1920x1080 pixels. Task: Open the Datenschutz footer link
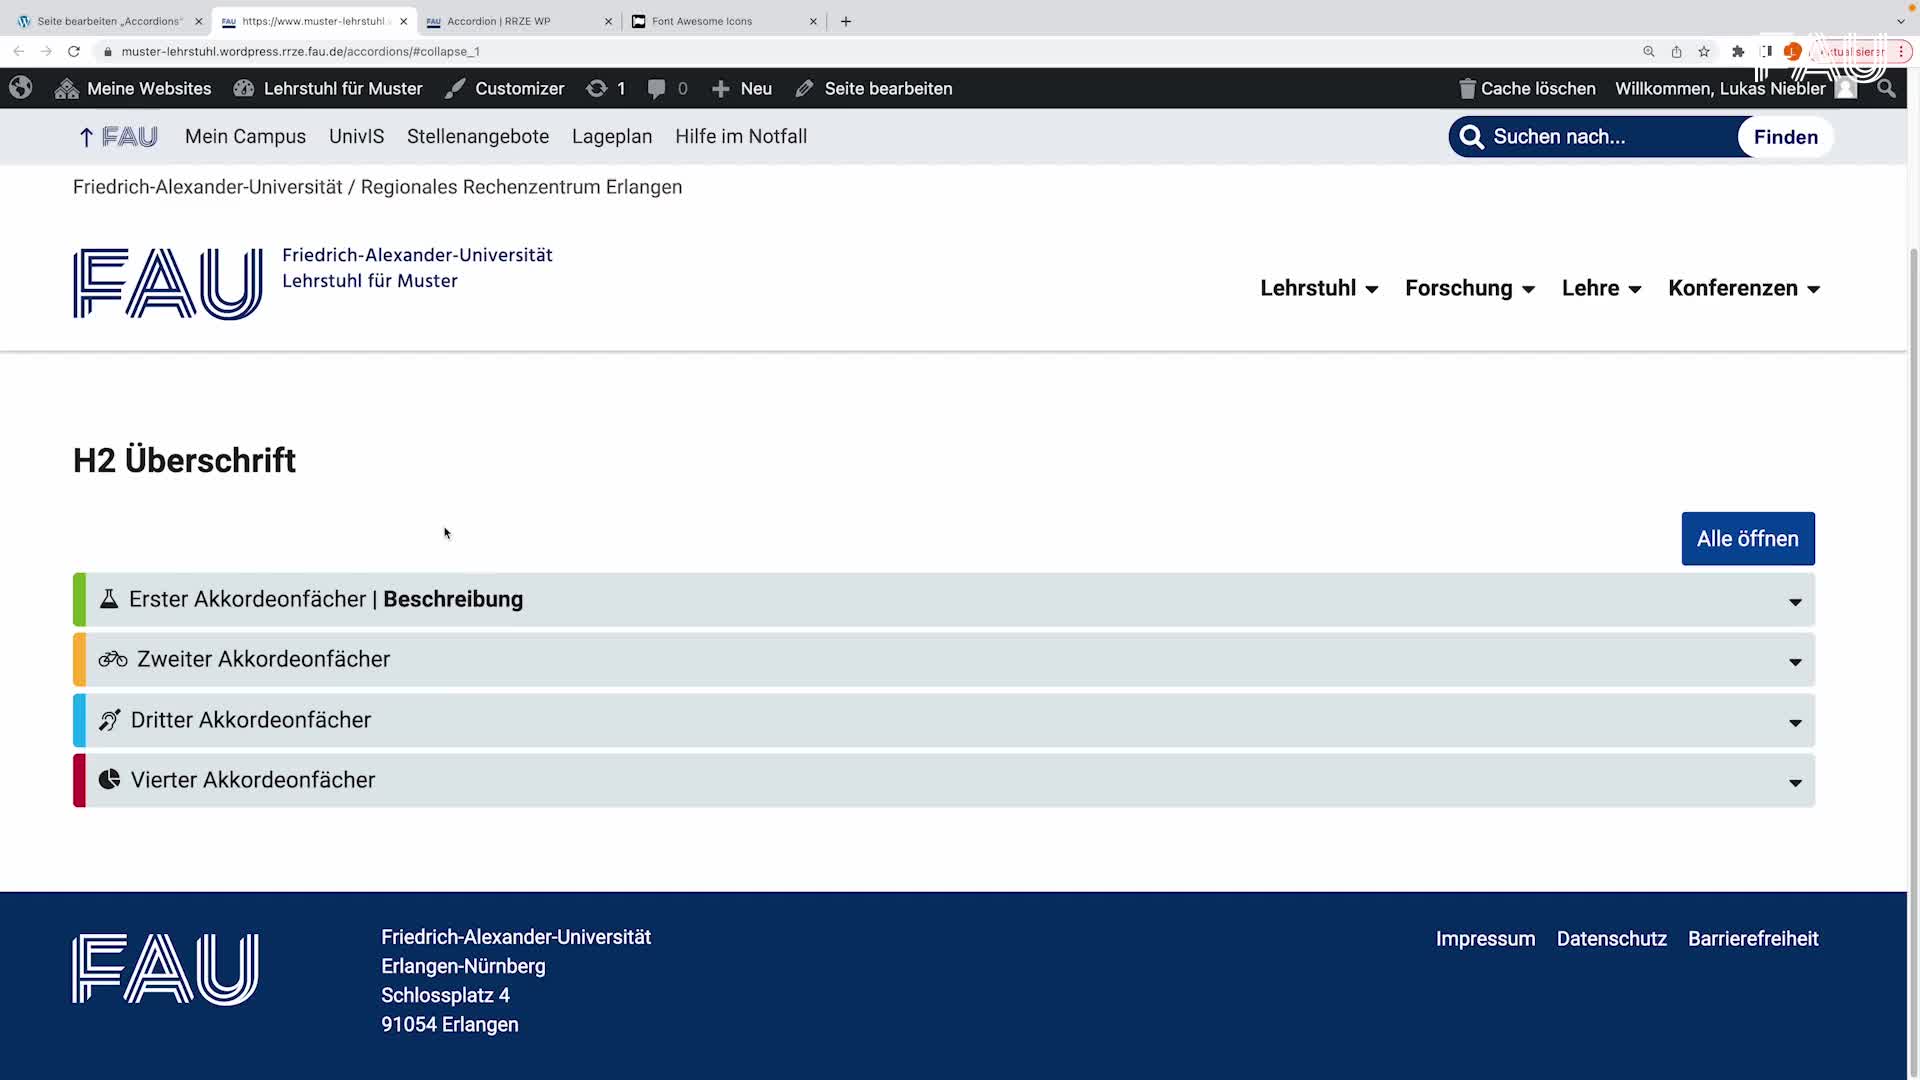[x=1611, y=939]
